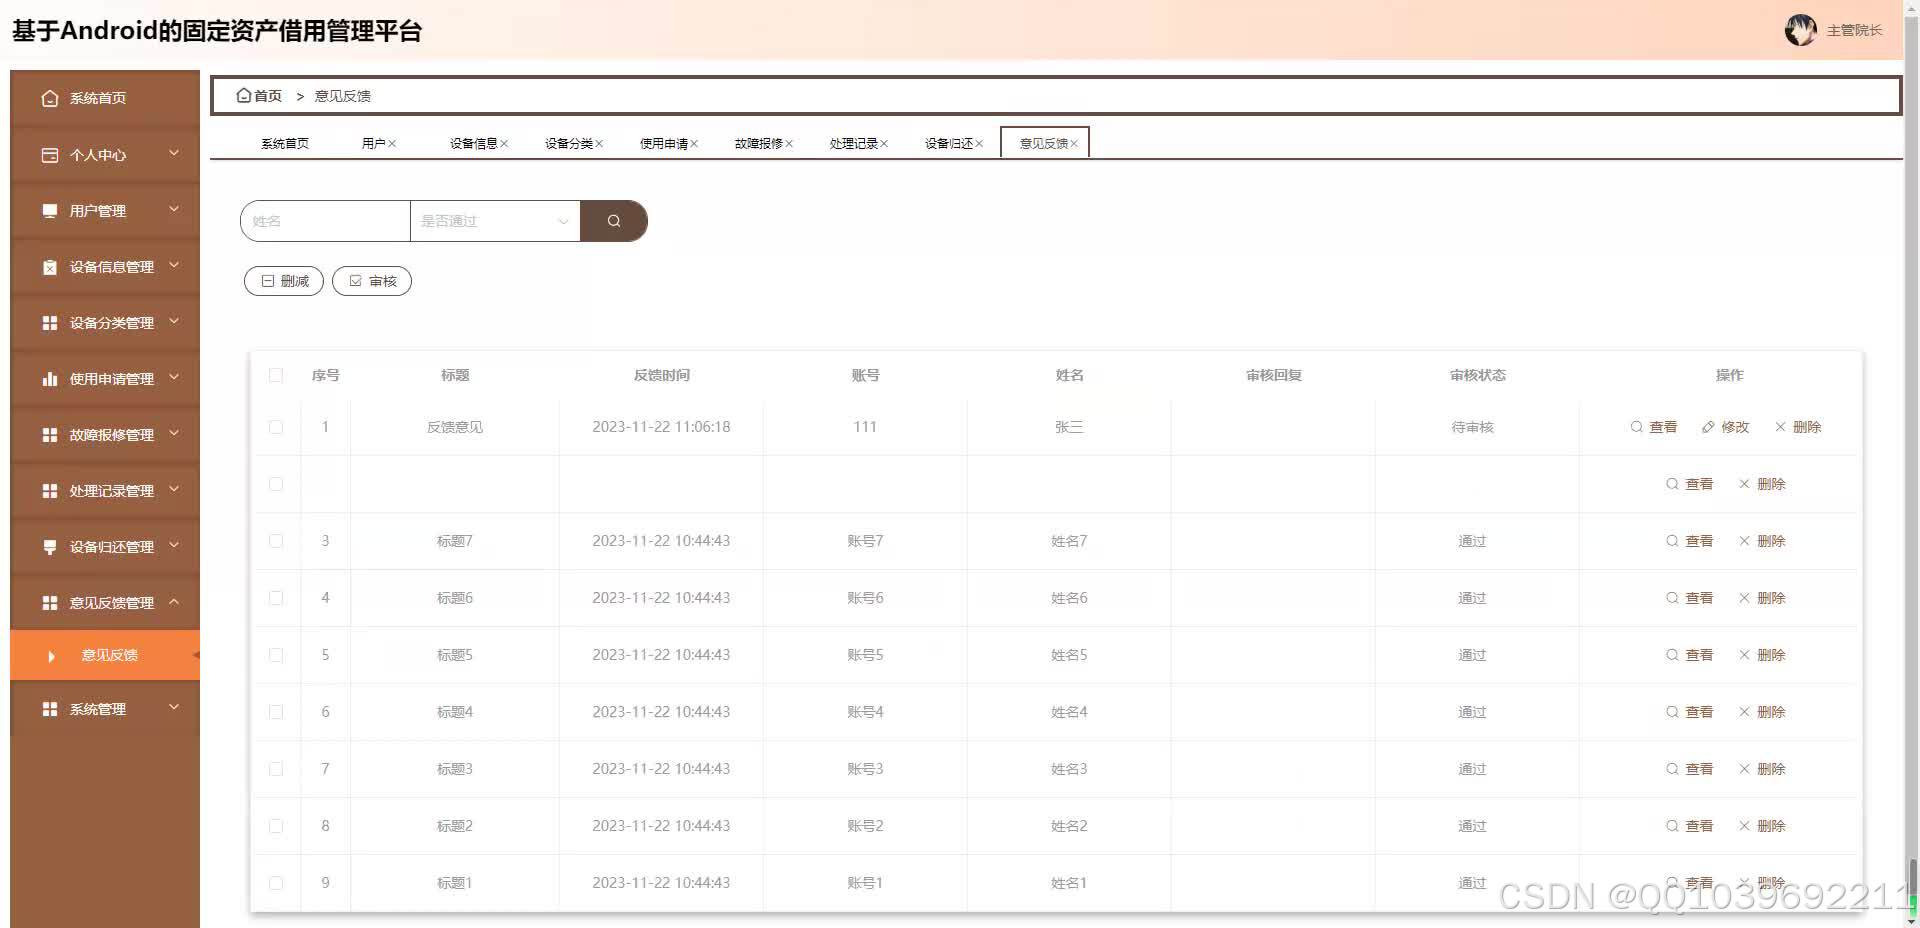
Task: Expand 系统管理 menu chevron
Action: tap(174, 707)
